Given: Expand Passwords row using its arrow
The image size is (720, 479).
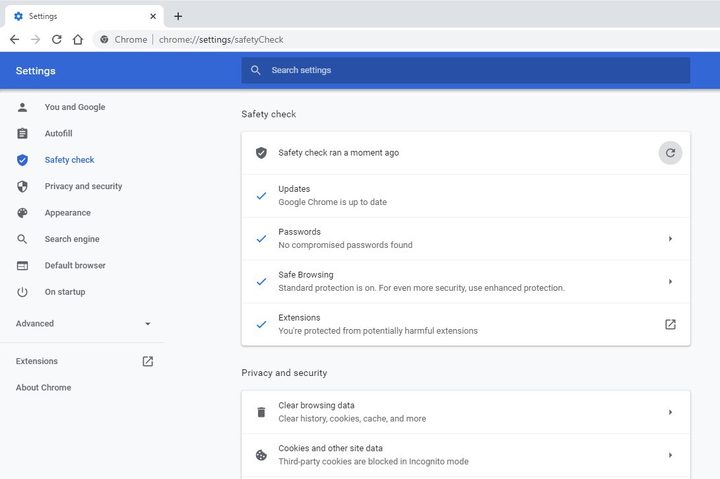Looking at the screenshot, I should [670, 238].
